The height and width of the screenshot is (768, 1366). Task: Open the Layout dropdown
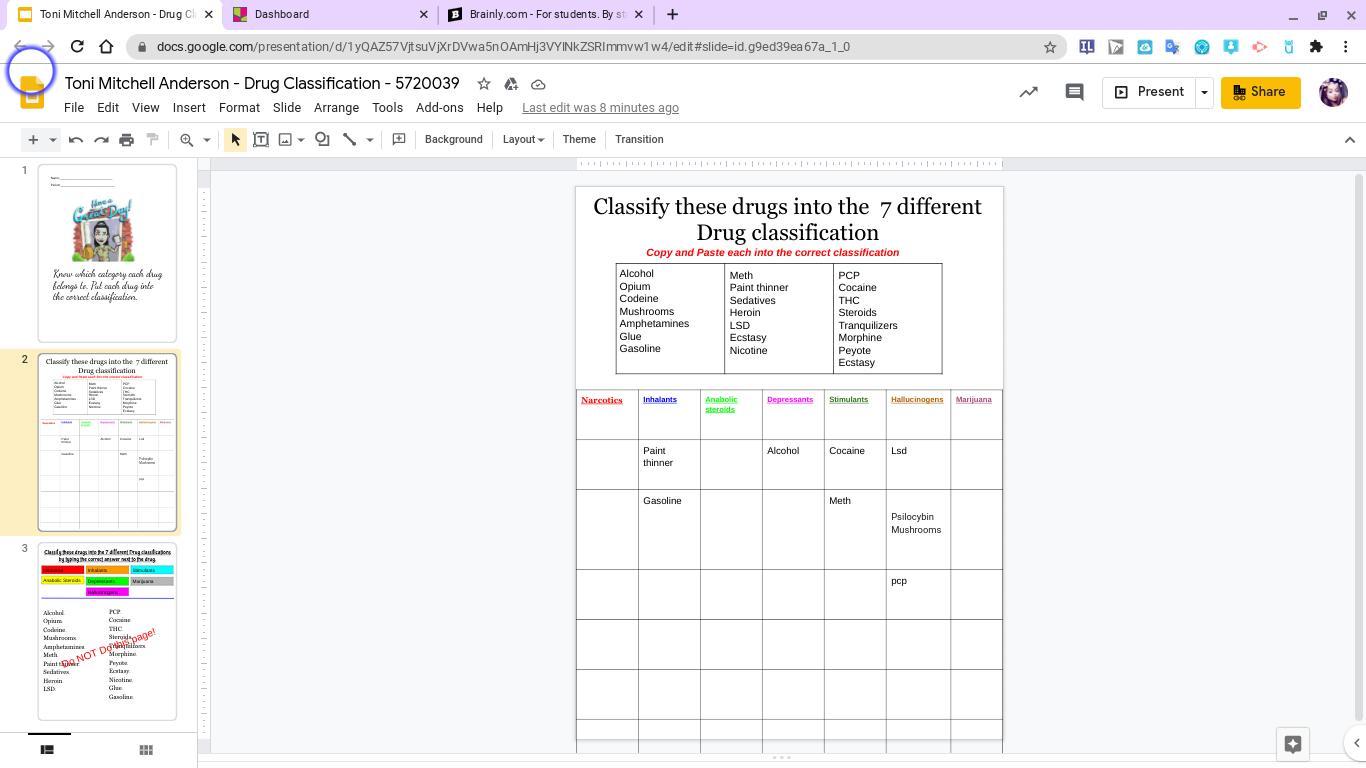[523, 140]
